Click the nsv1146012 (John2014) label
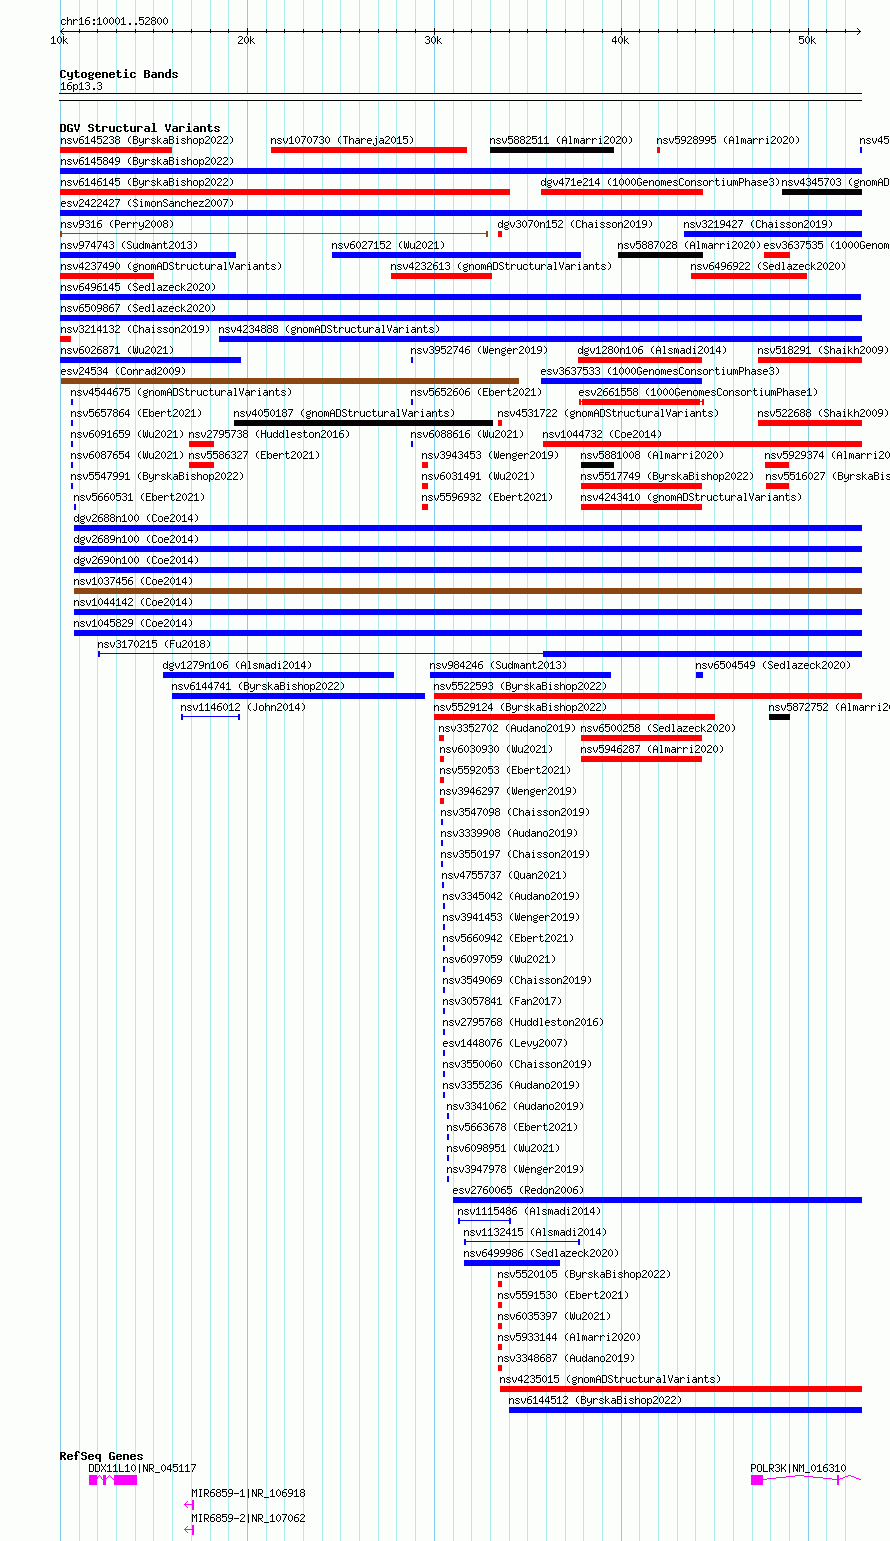Image resolution: width=890 pixels, height=1541 pixels. (243, 708)
